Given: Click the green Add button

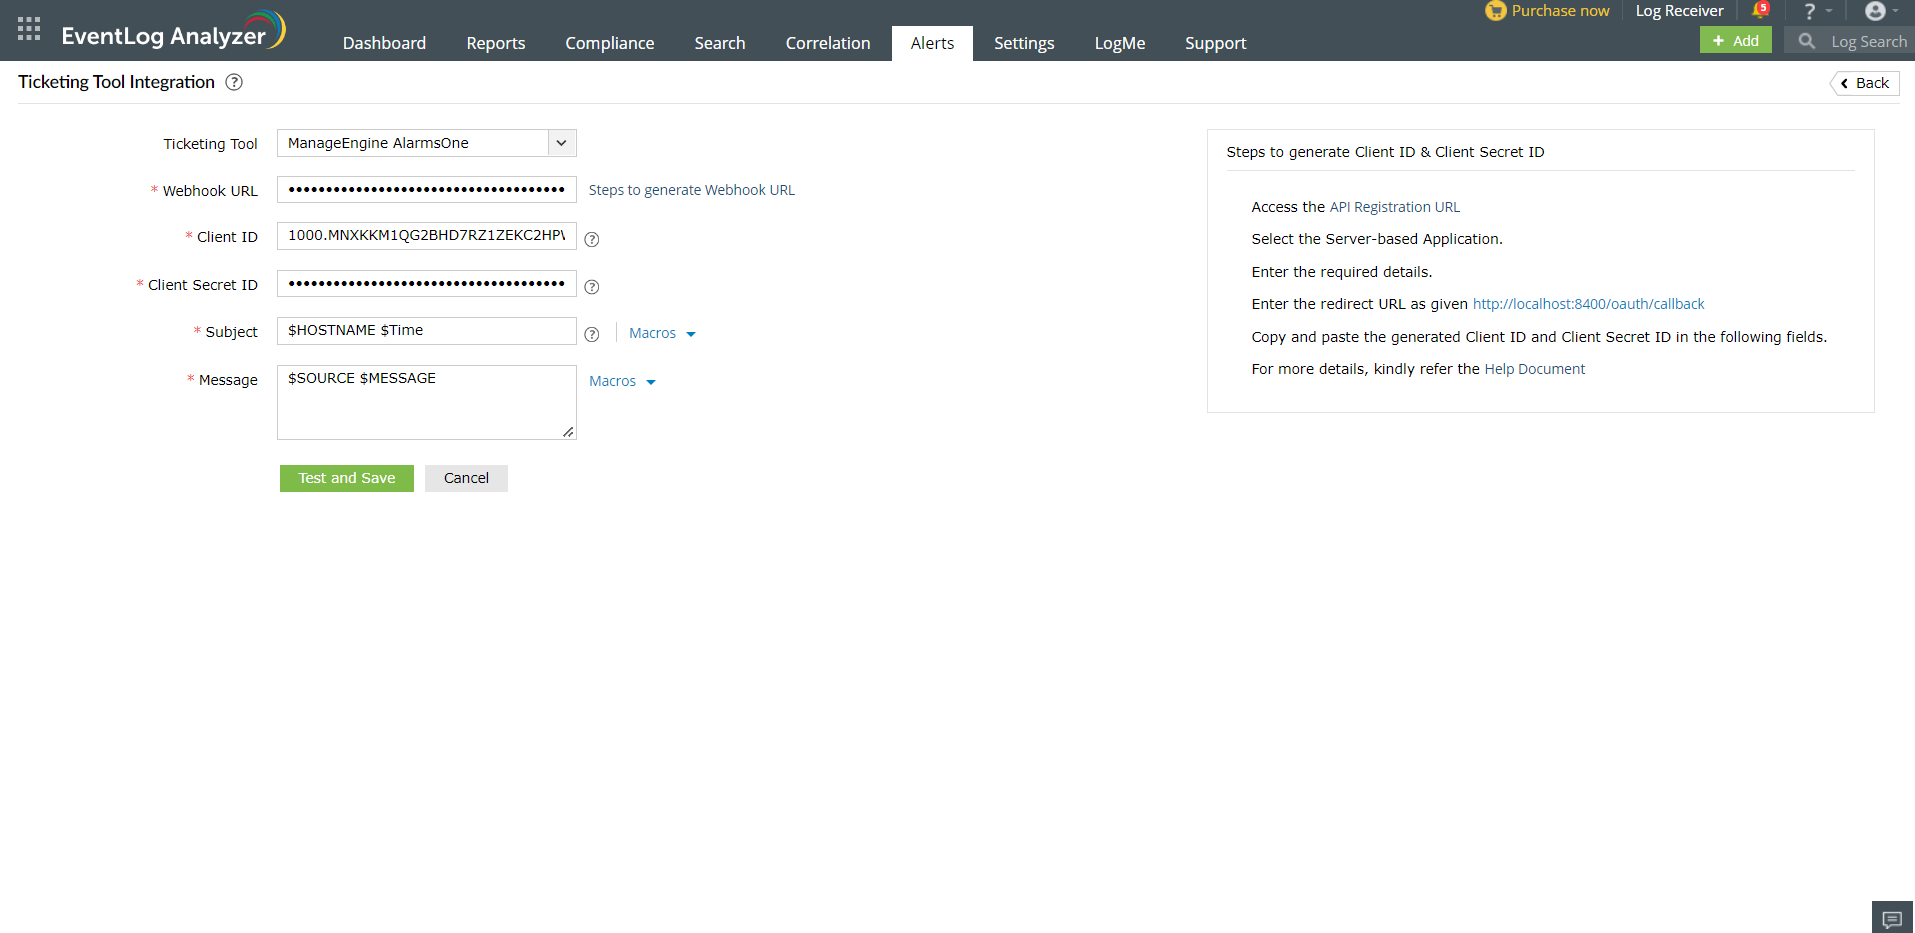Looking at the screenshot, I should (x=1735, y=40).
